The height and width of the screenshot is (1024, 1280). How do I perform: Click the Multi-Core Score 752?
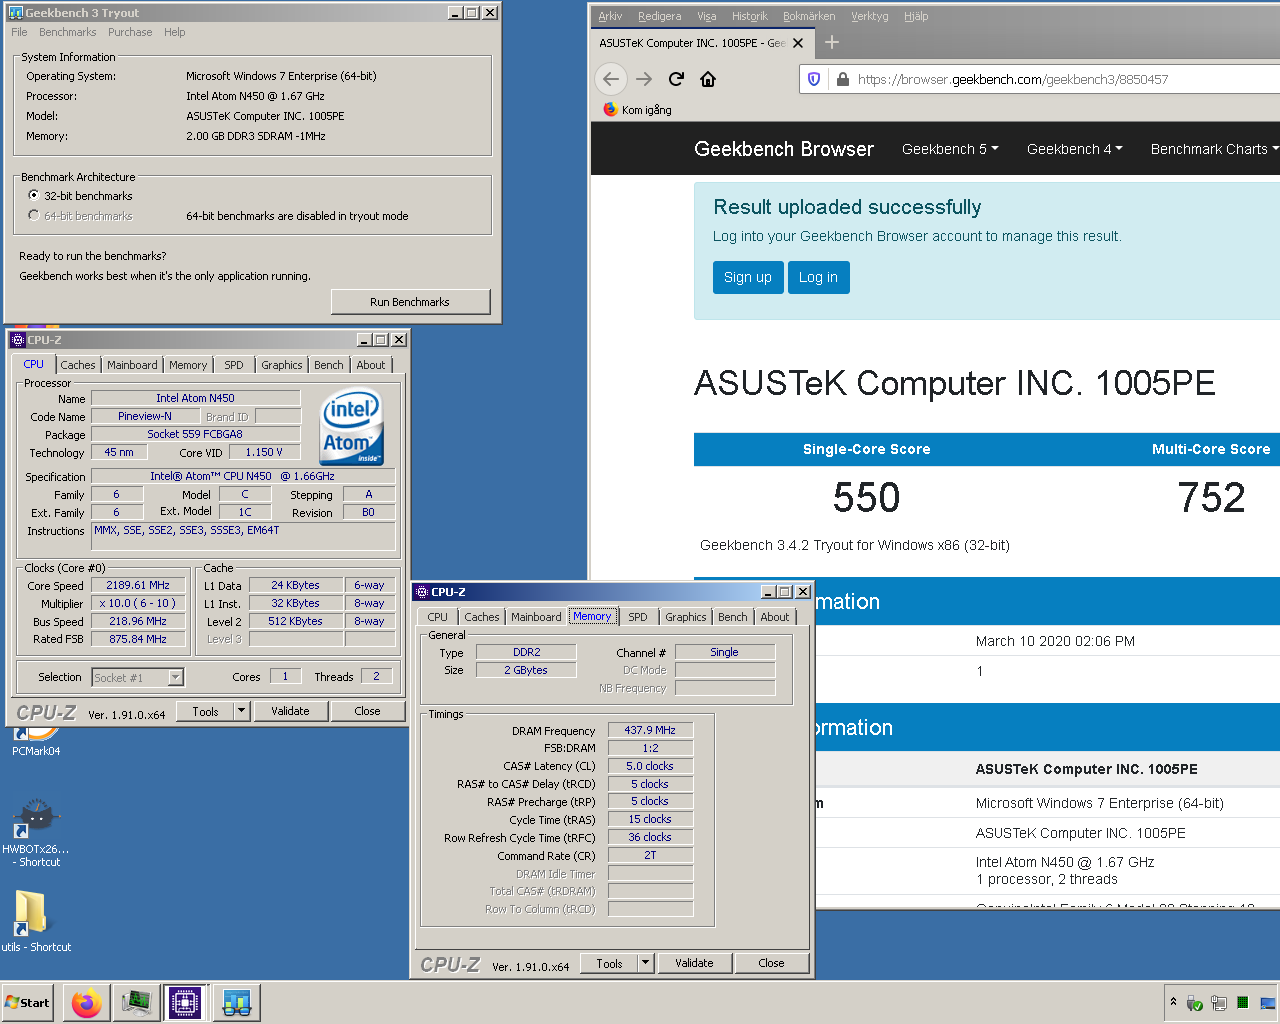[x=1211, y=497]
